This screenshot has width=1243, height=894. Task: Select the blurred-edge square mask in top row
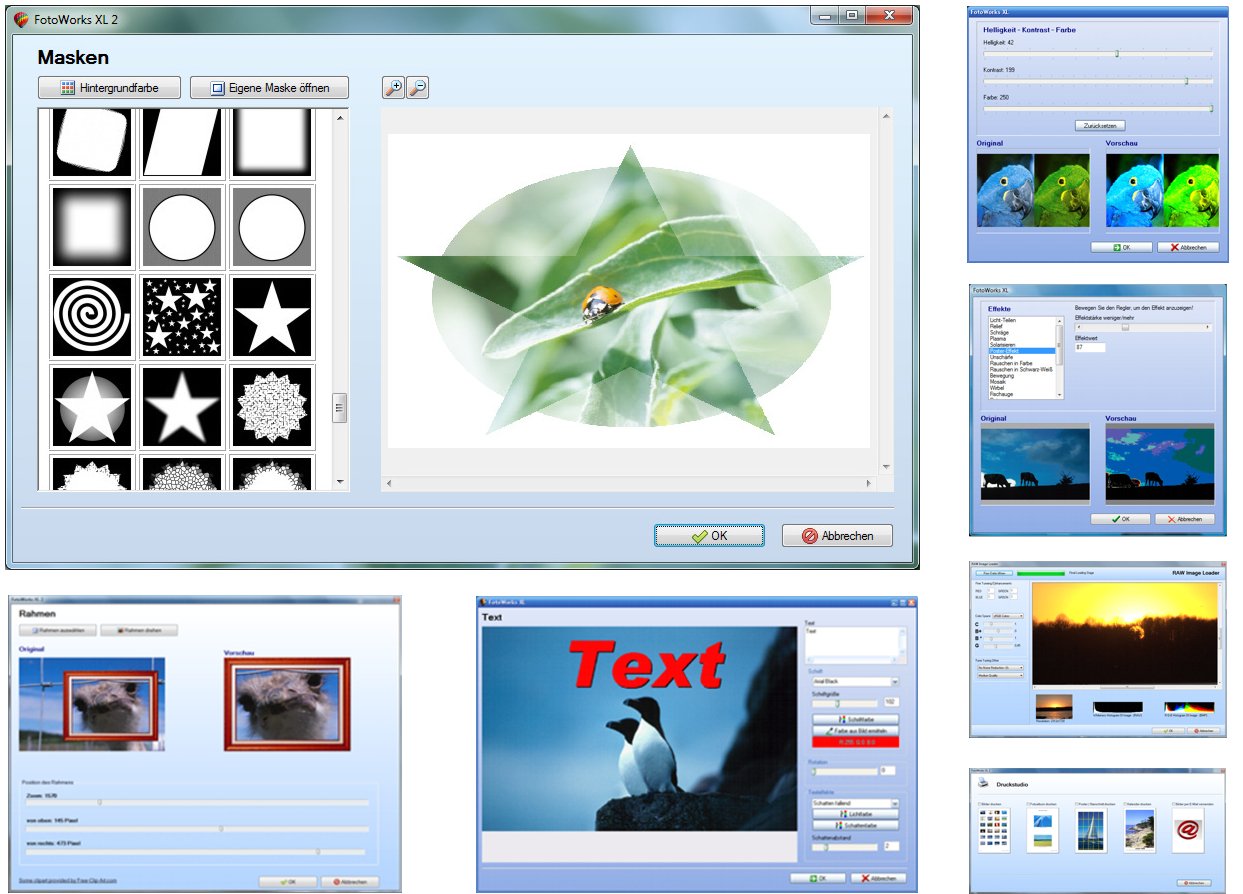[273, 143]
